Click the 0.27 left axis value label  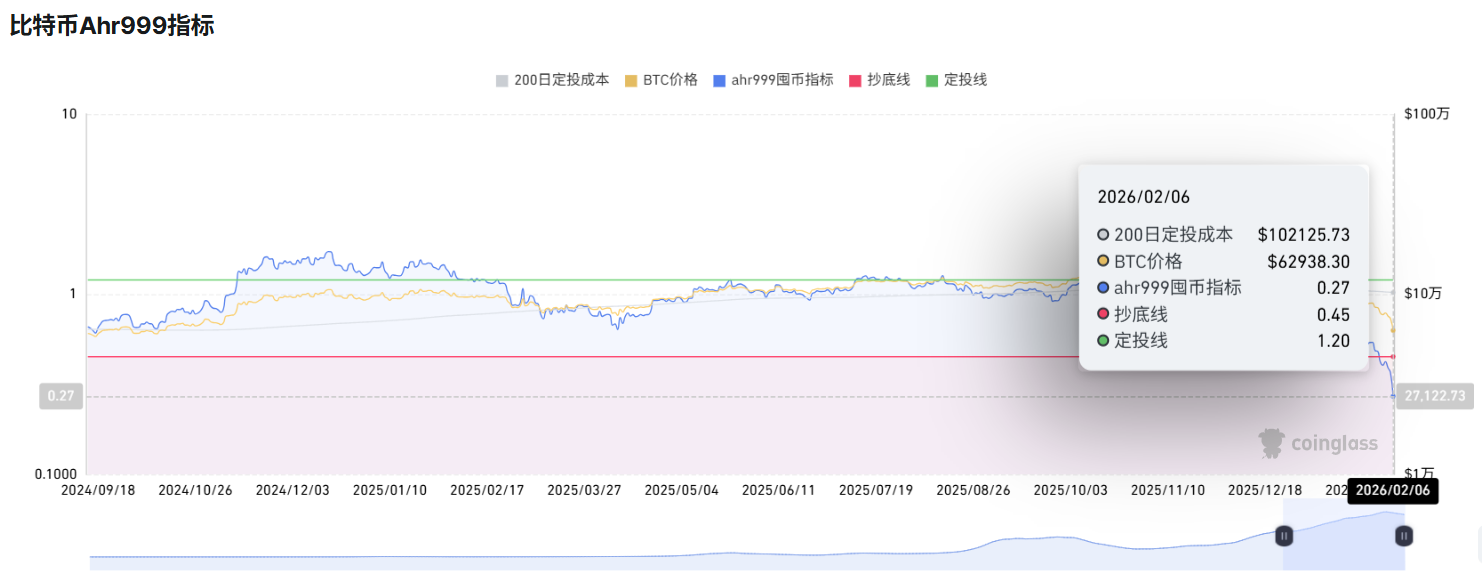pyautogui.click(x=59, y=396)
